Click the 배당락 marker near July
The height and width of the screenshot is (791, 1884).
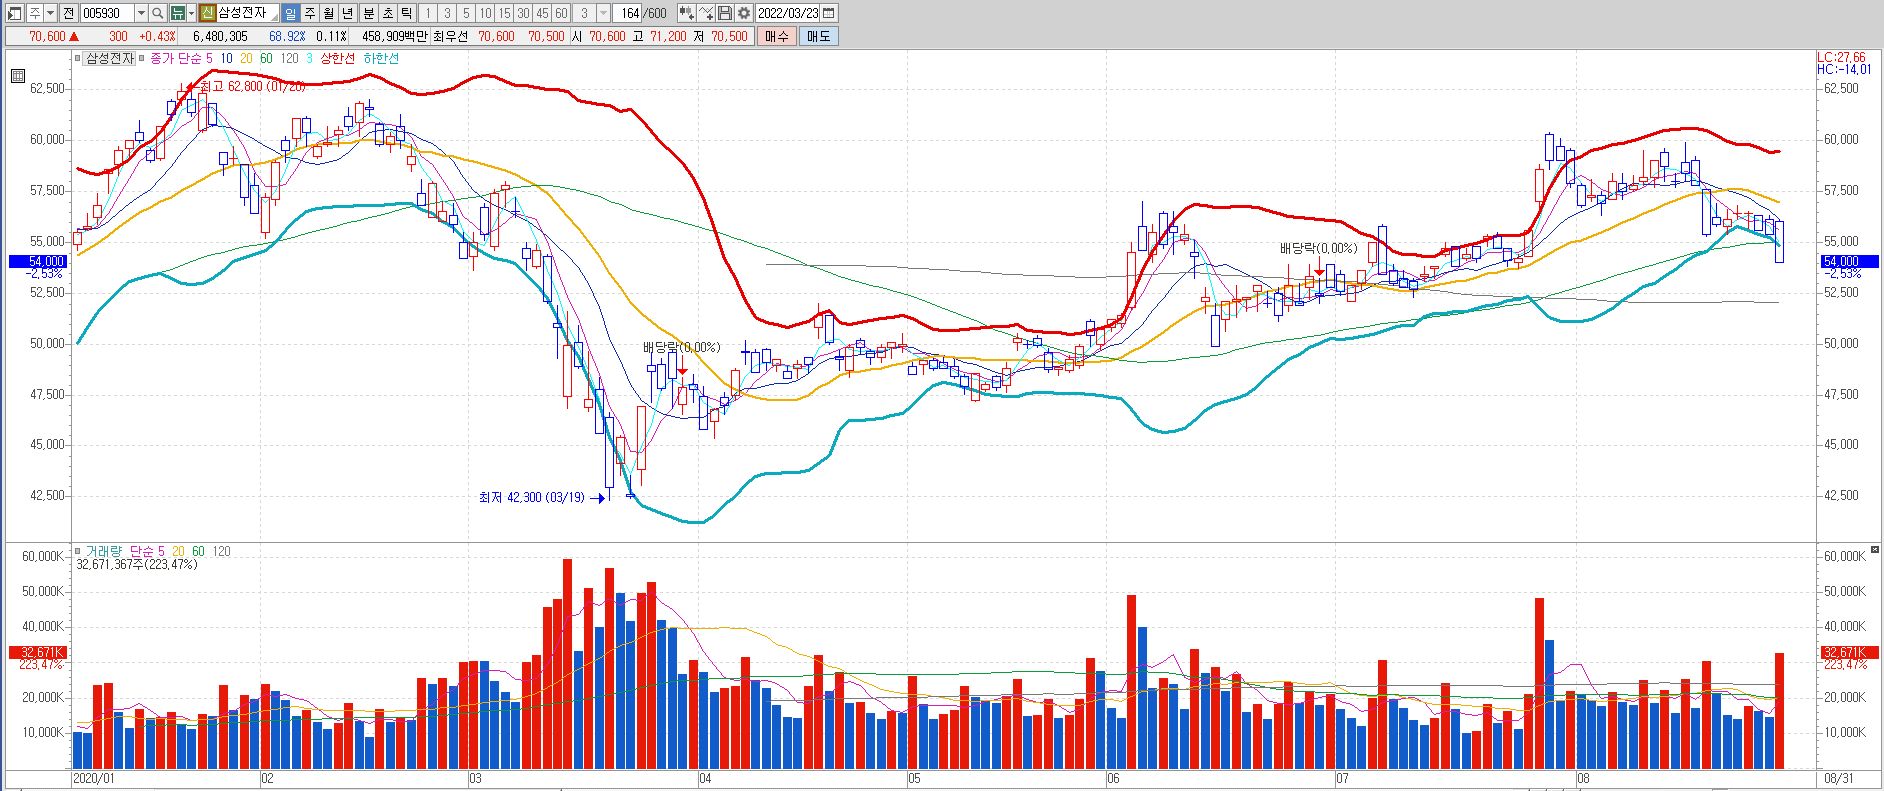point(1318,248)
